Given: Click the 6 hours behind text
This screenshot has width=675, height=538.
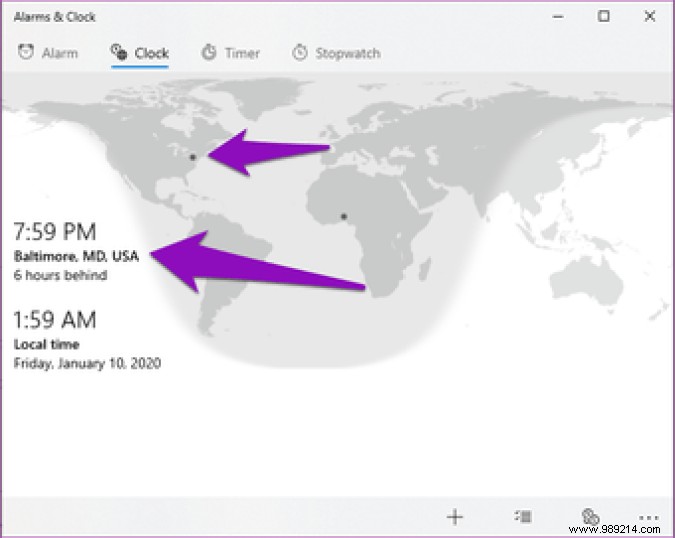Looking at the screenshot, I should [x=60, y=275].
